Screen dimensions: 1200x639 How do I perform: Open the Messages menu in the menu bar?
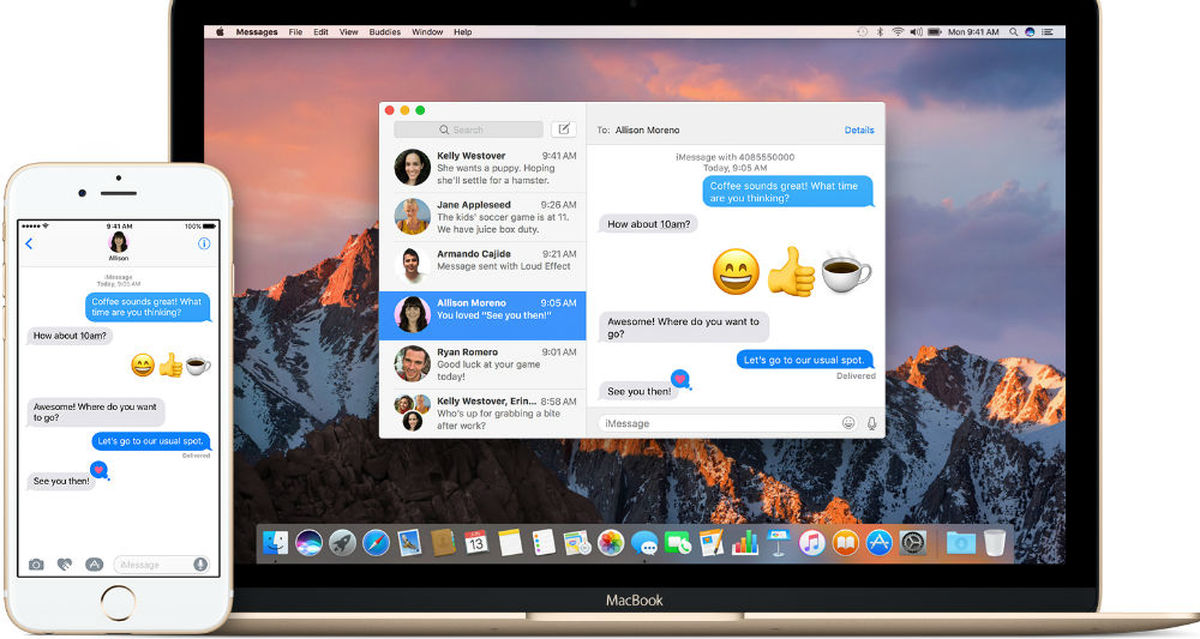pyautogui.click(x=257, y=32)
